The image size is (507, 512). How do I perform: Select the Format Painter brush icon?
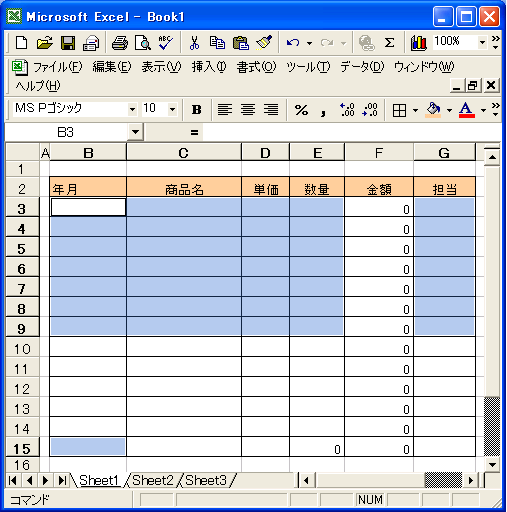(x=264, y=43)
